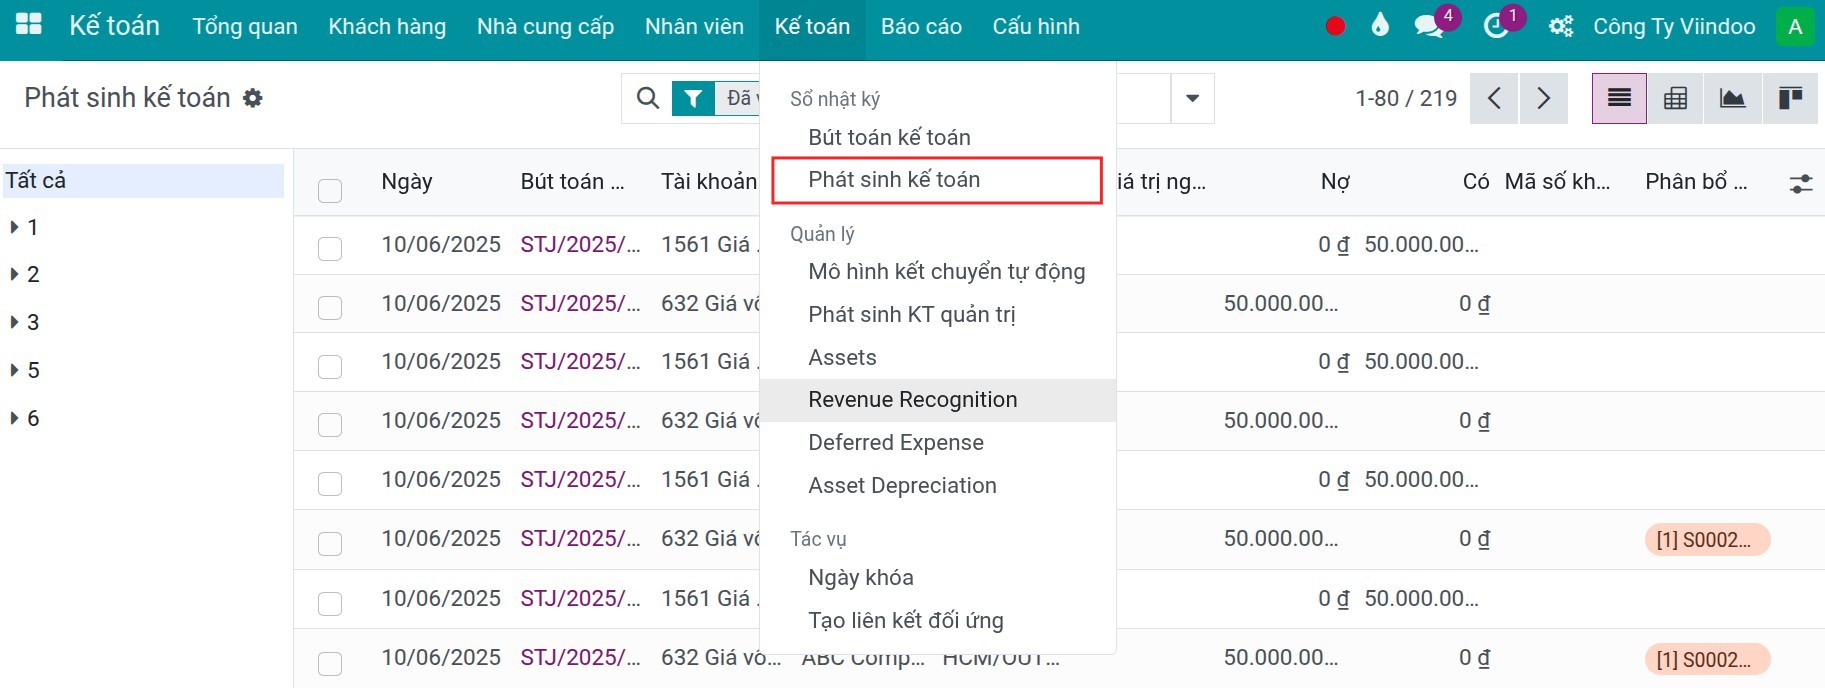
Task: Click the filter funnel facet icon
Action: [693, 98]
